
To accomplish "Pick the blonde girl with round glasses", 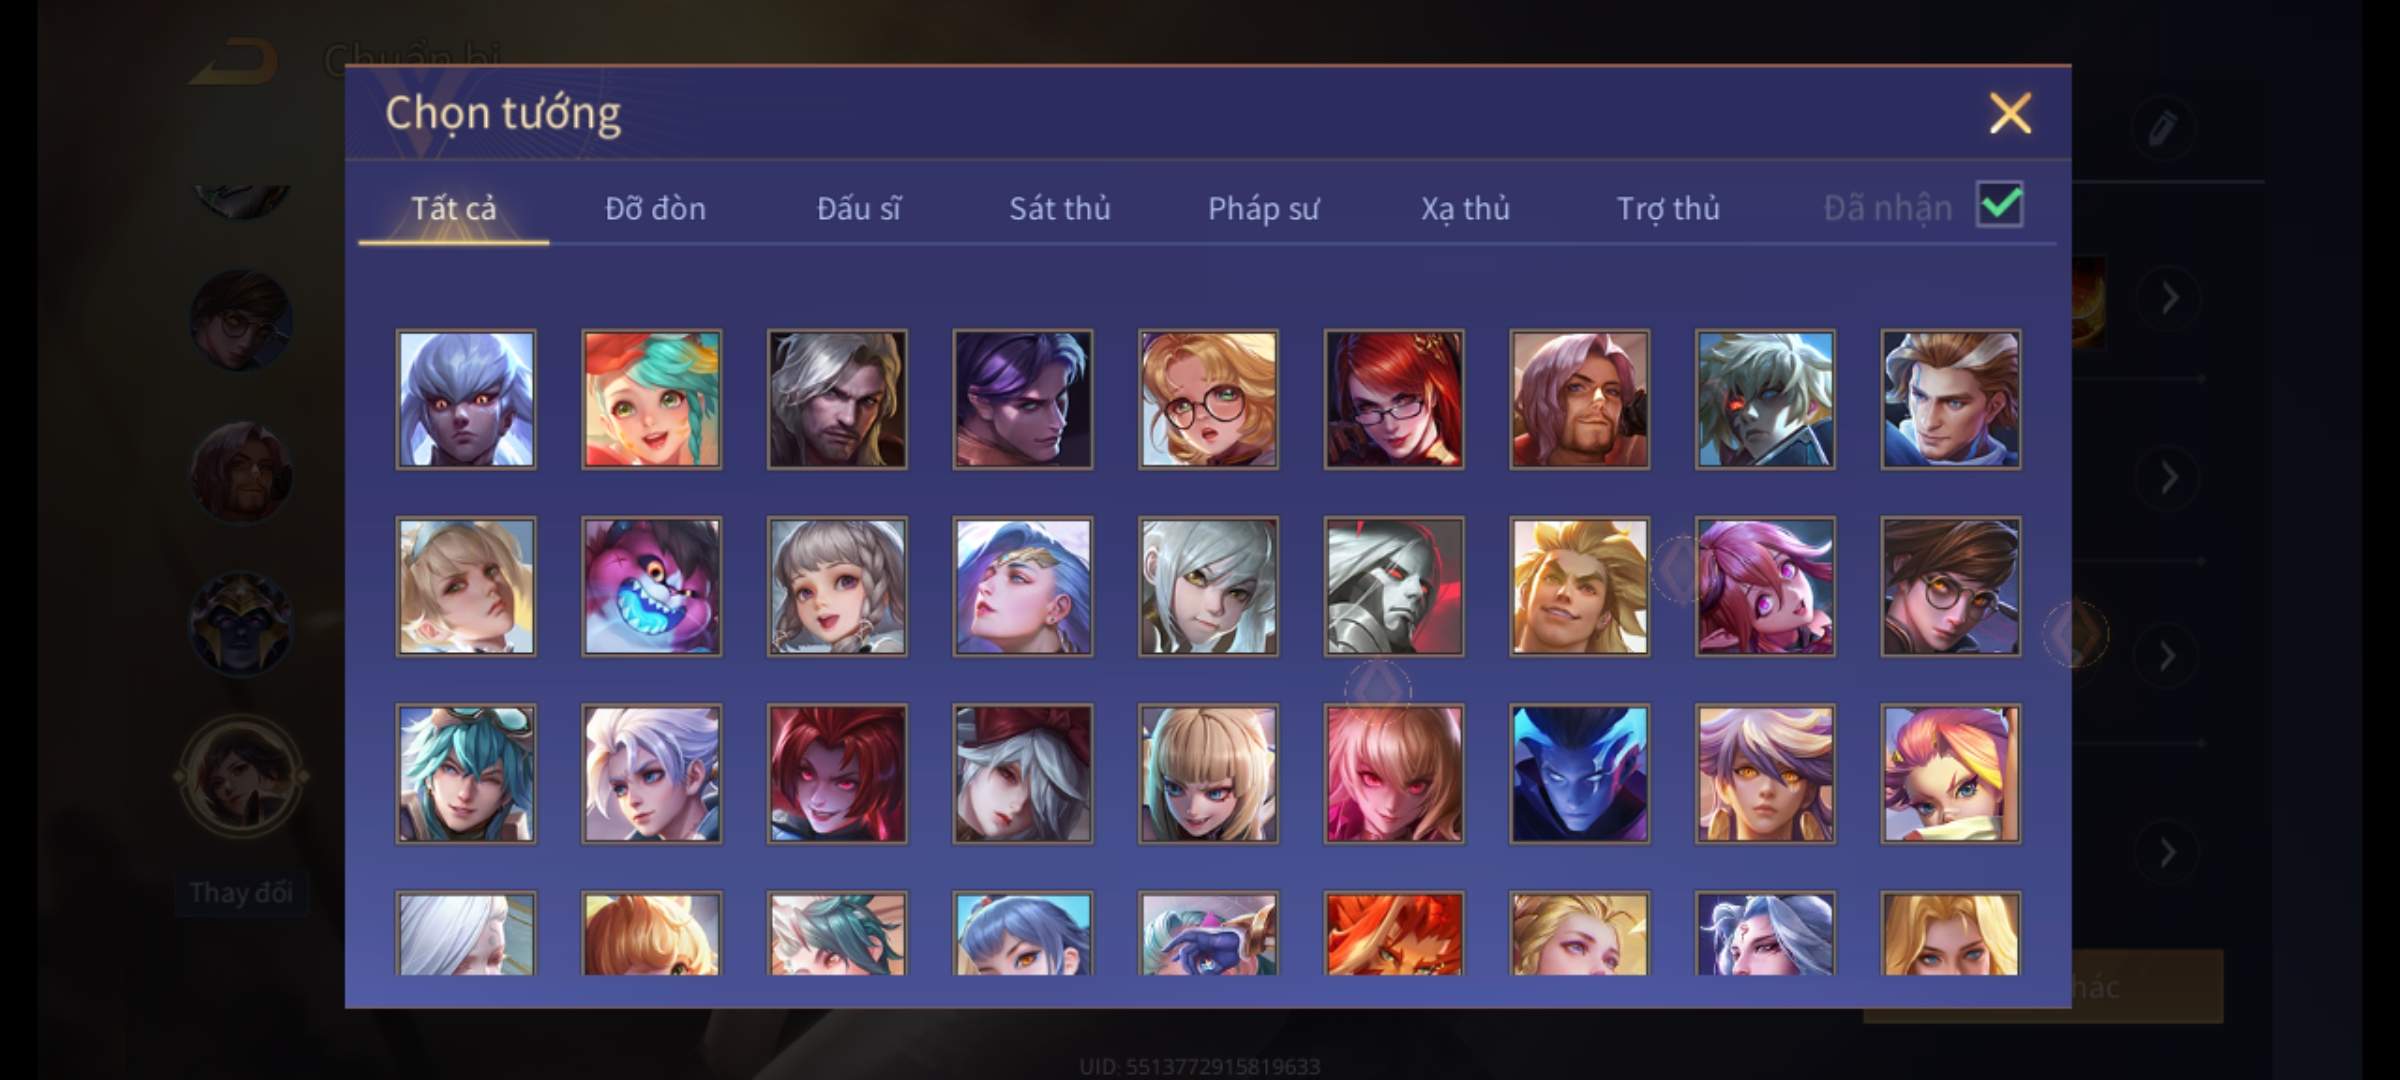I will 1208,399.
